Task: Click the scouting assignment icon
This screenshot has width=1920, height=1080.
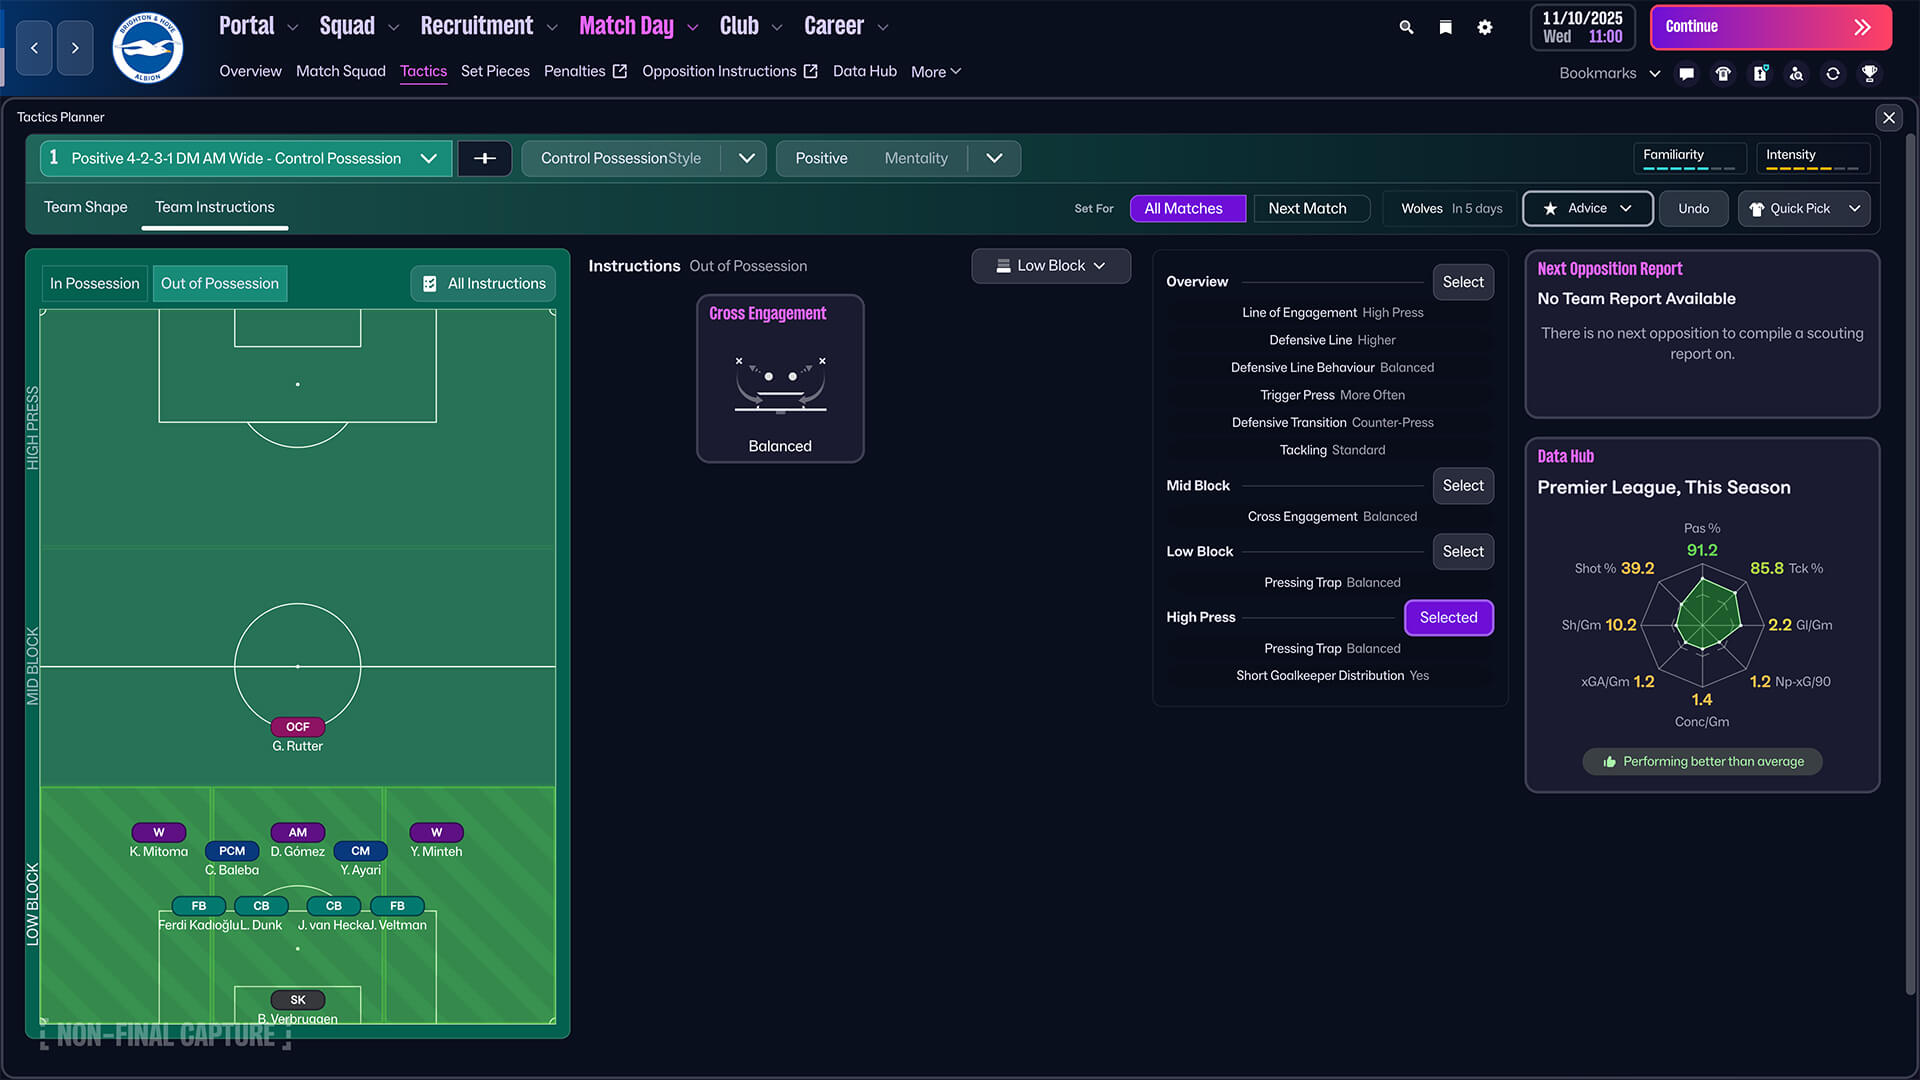Action: pos(1797,74)
